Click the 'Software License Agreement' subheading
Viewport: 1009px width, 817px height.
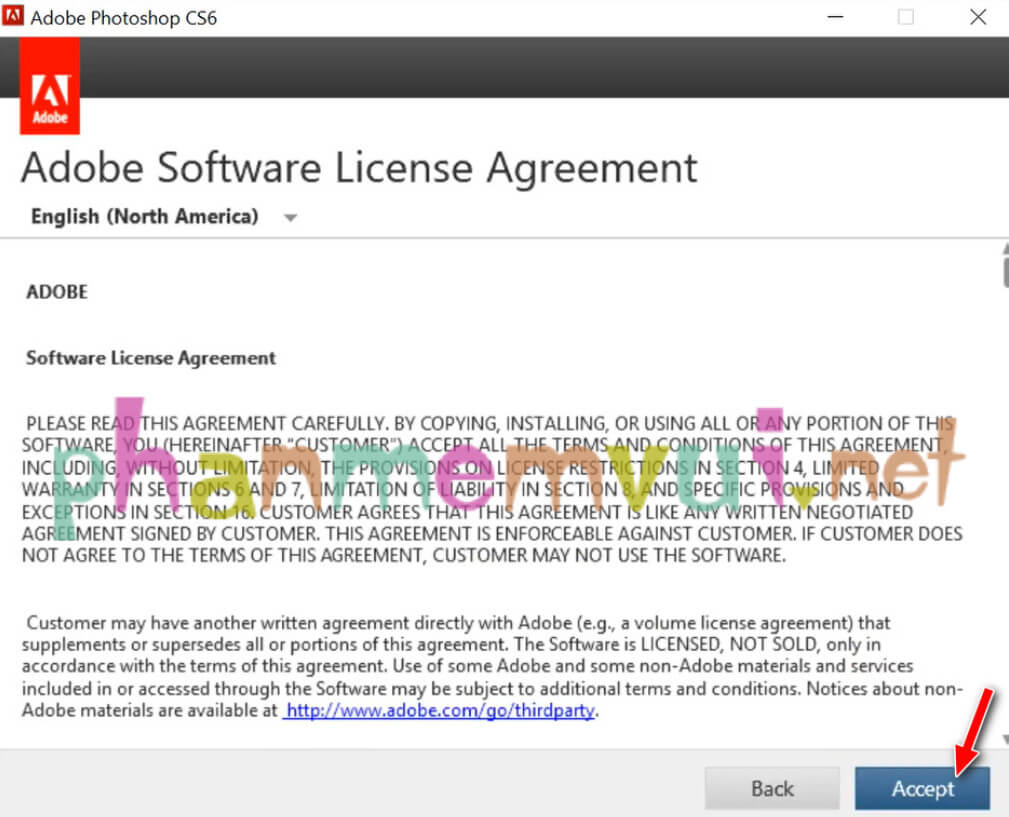tap(151, 358)
